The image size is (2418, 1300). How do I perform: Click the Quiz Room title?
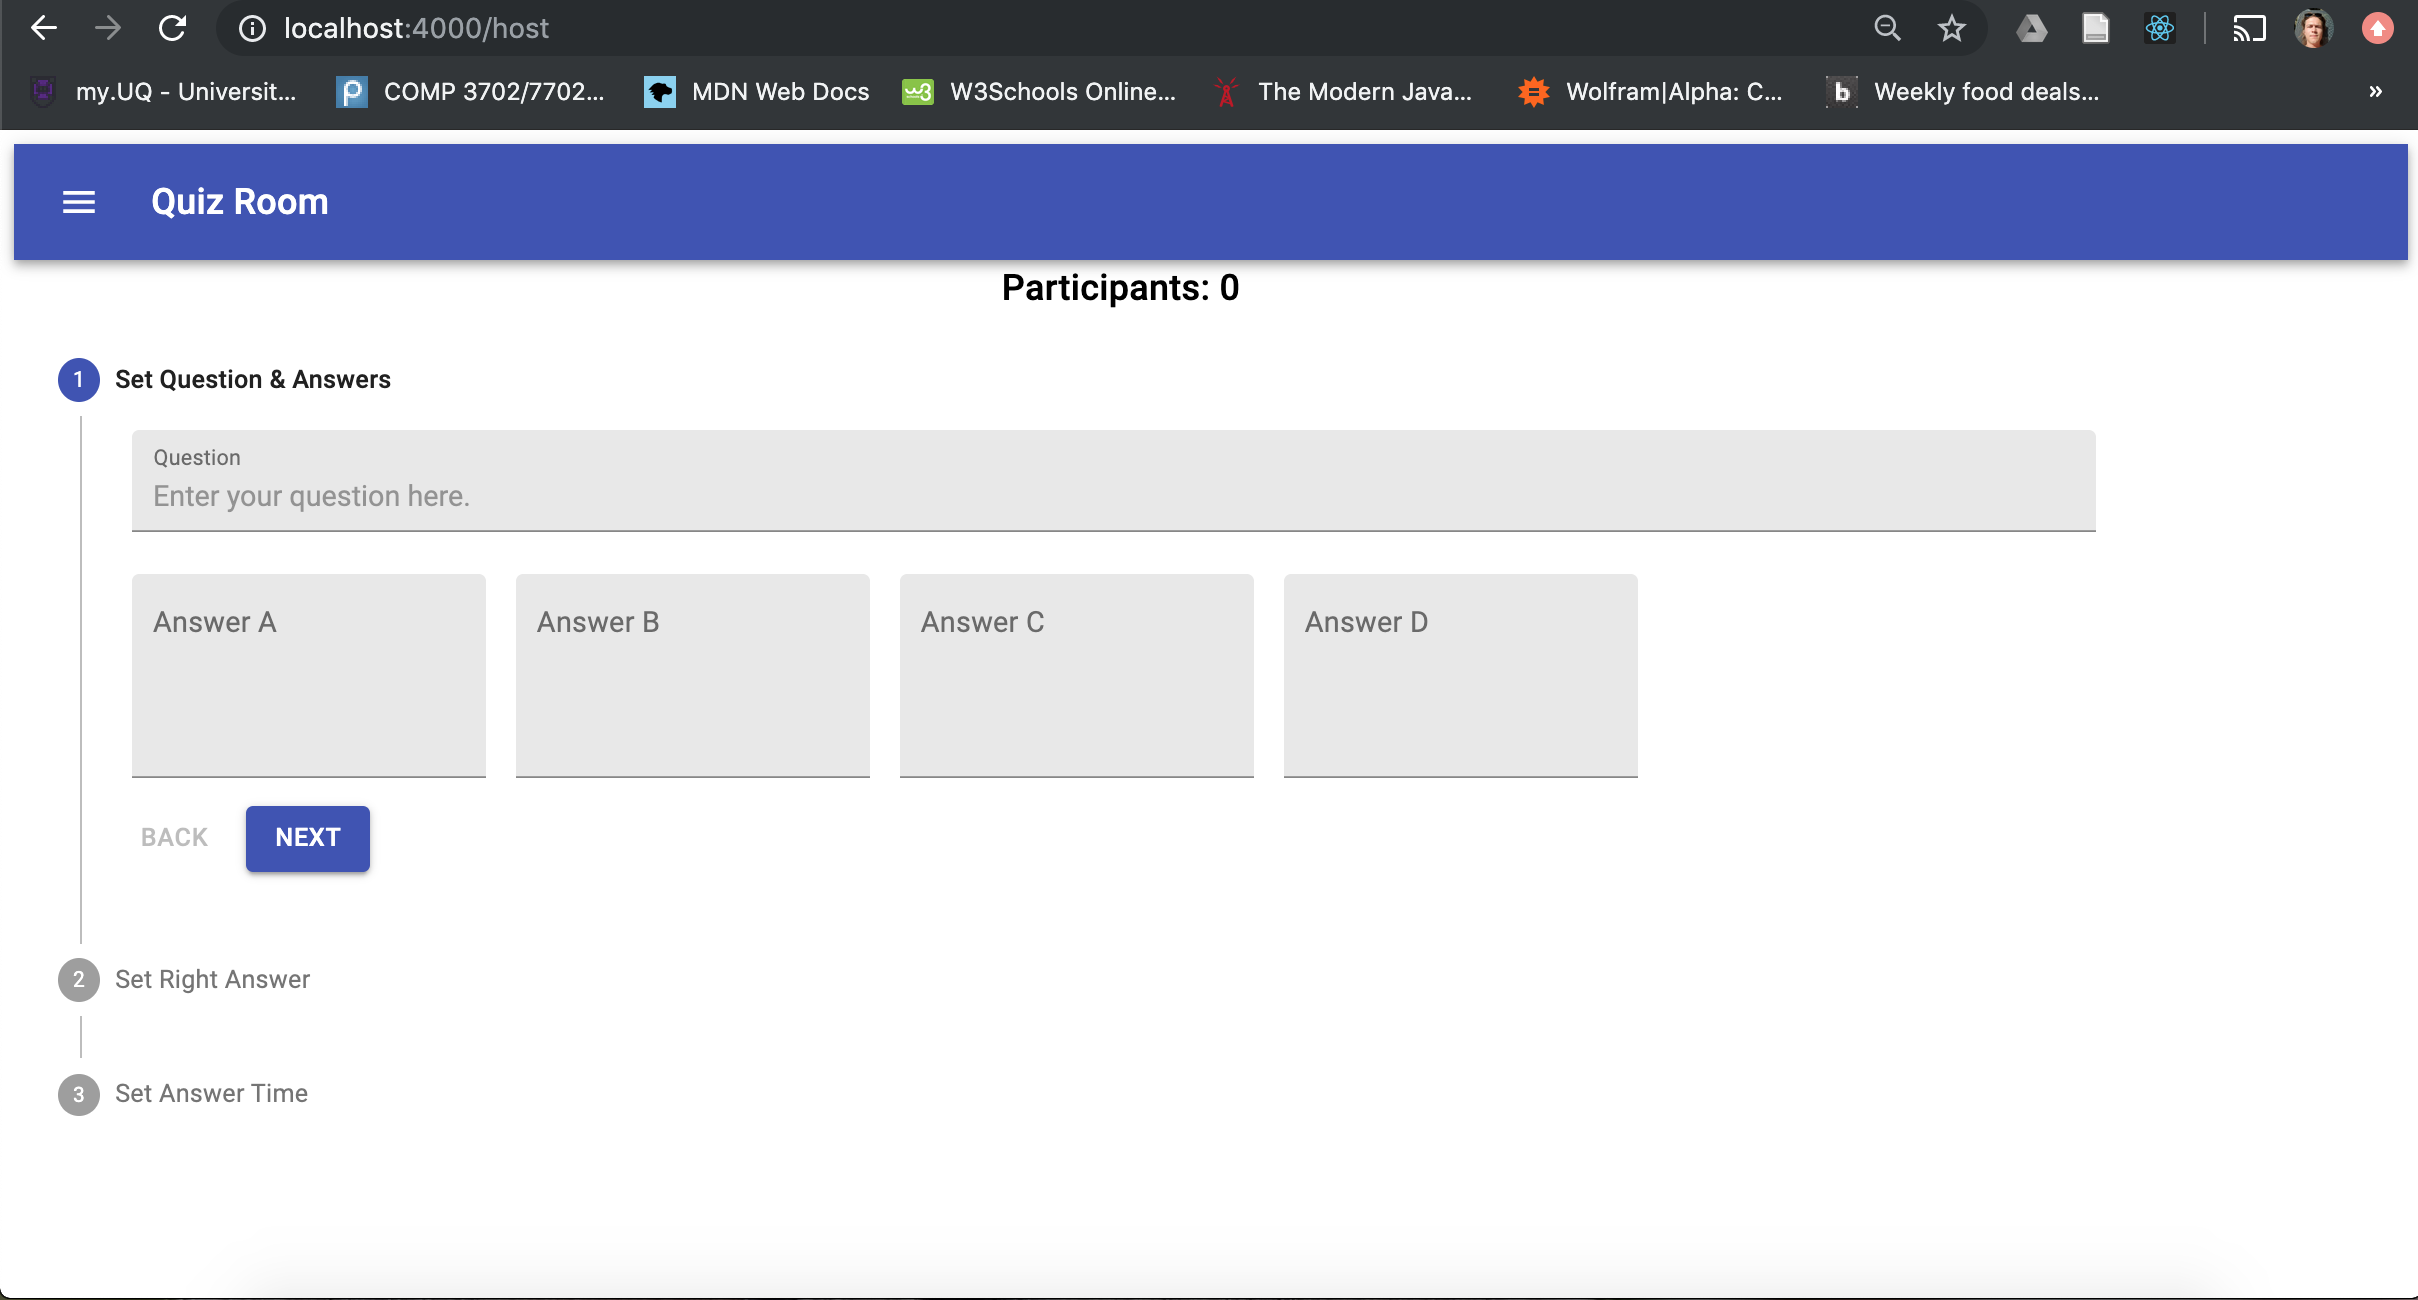240,202
